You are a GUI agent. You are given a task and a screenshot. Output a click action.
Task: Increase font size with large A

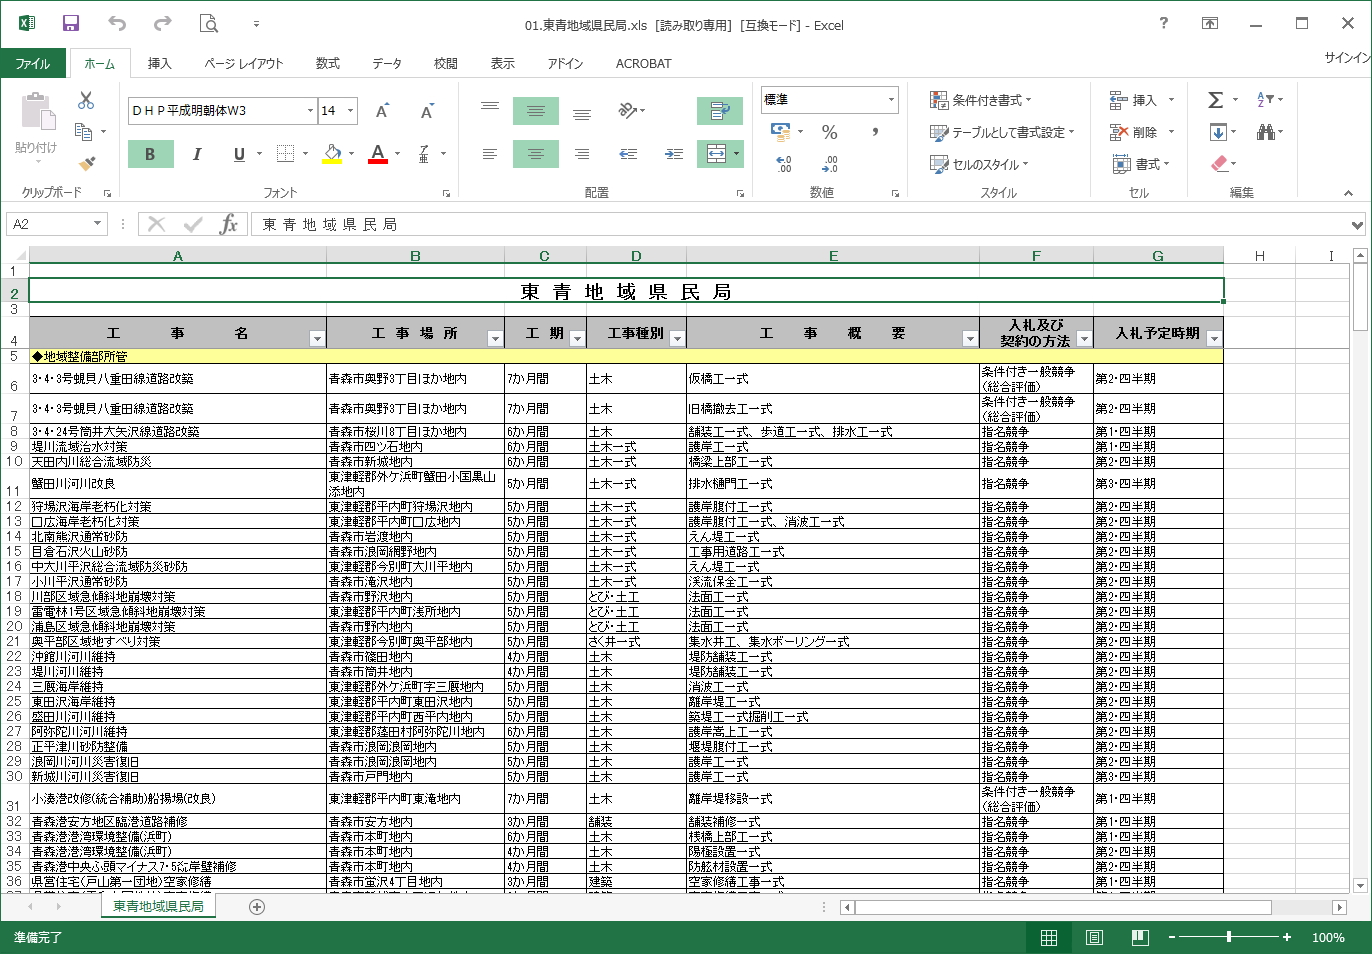coord(382,111)
